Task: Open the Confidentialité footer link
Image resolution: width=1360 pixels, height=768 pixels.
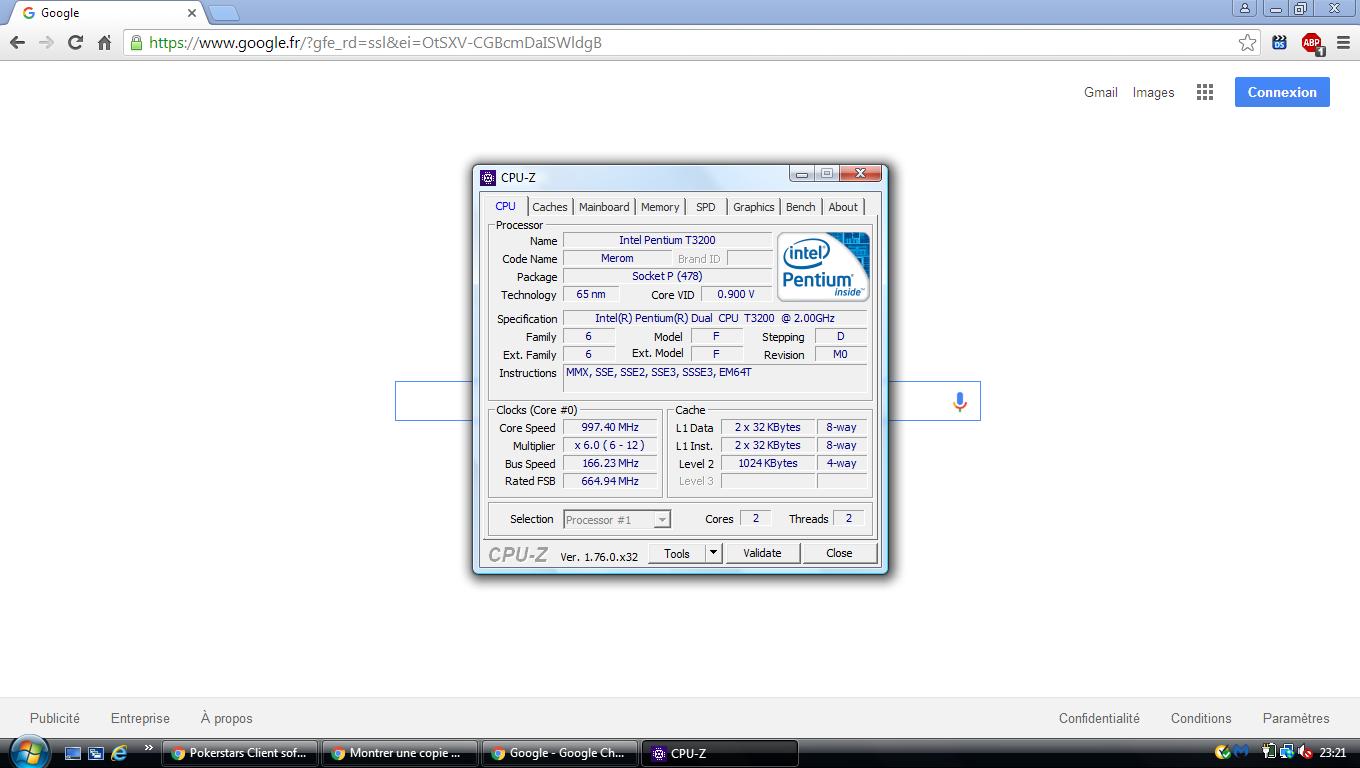Action: click(1099, 718)
